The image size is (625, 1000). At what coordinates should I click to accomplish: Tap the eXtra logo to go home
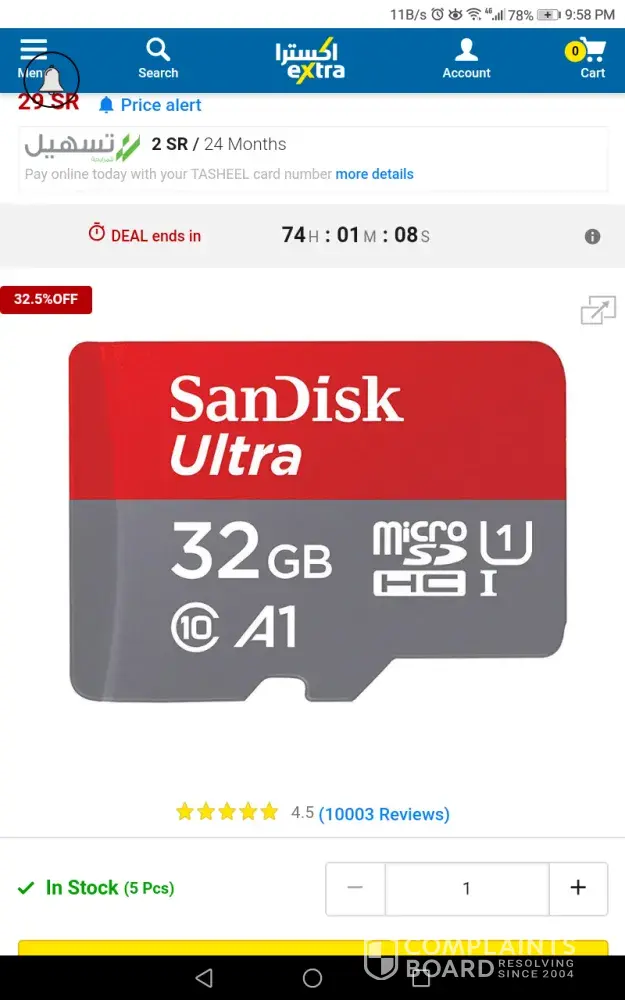pos(310,60)
